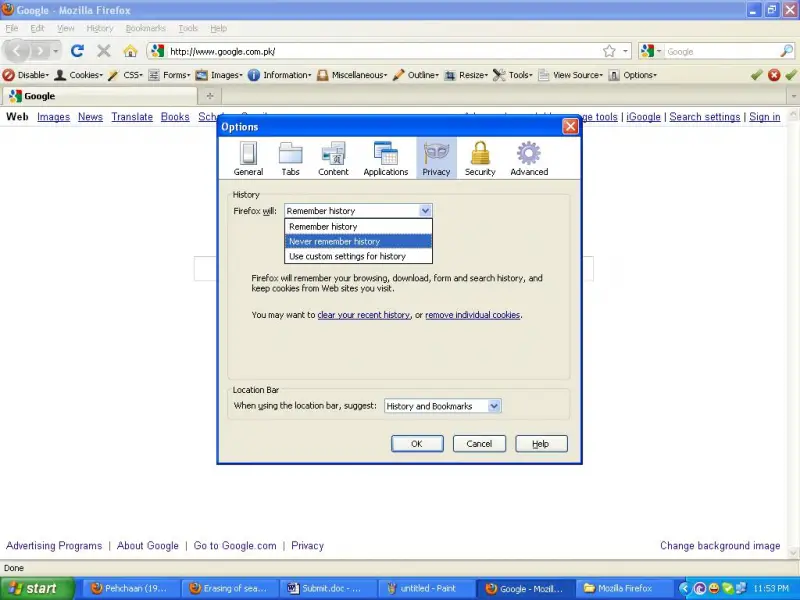Open the tab list dropdown arrow
Screen dimensions: 800x600
(793, 96)
